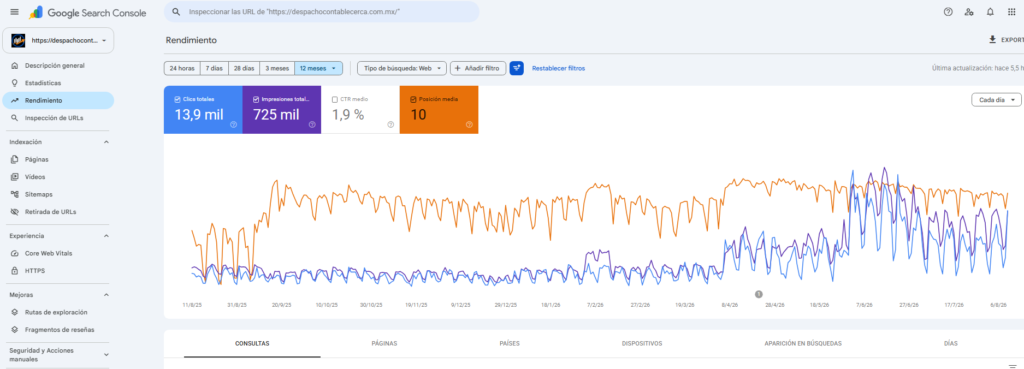
Task: Click the Google Search Console logo
Action: click(88, 12)
